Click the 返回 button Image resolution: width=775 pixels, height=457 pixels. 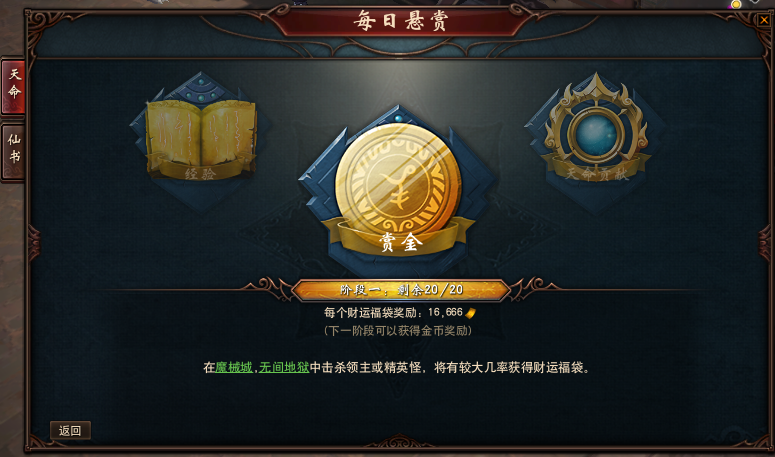tap(70, 430)
